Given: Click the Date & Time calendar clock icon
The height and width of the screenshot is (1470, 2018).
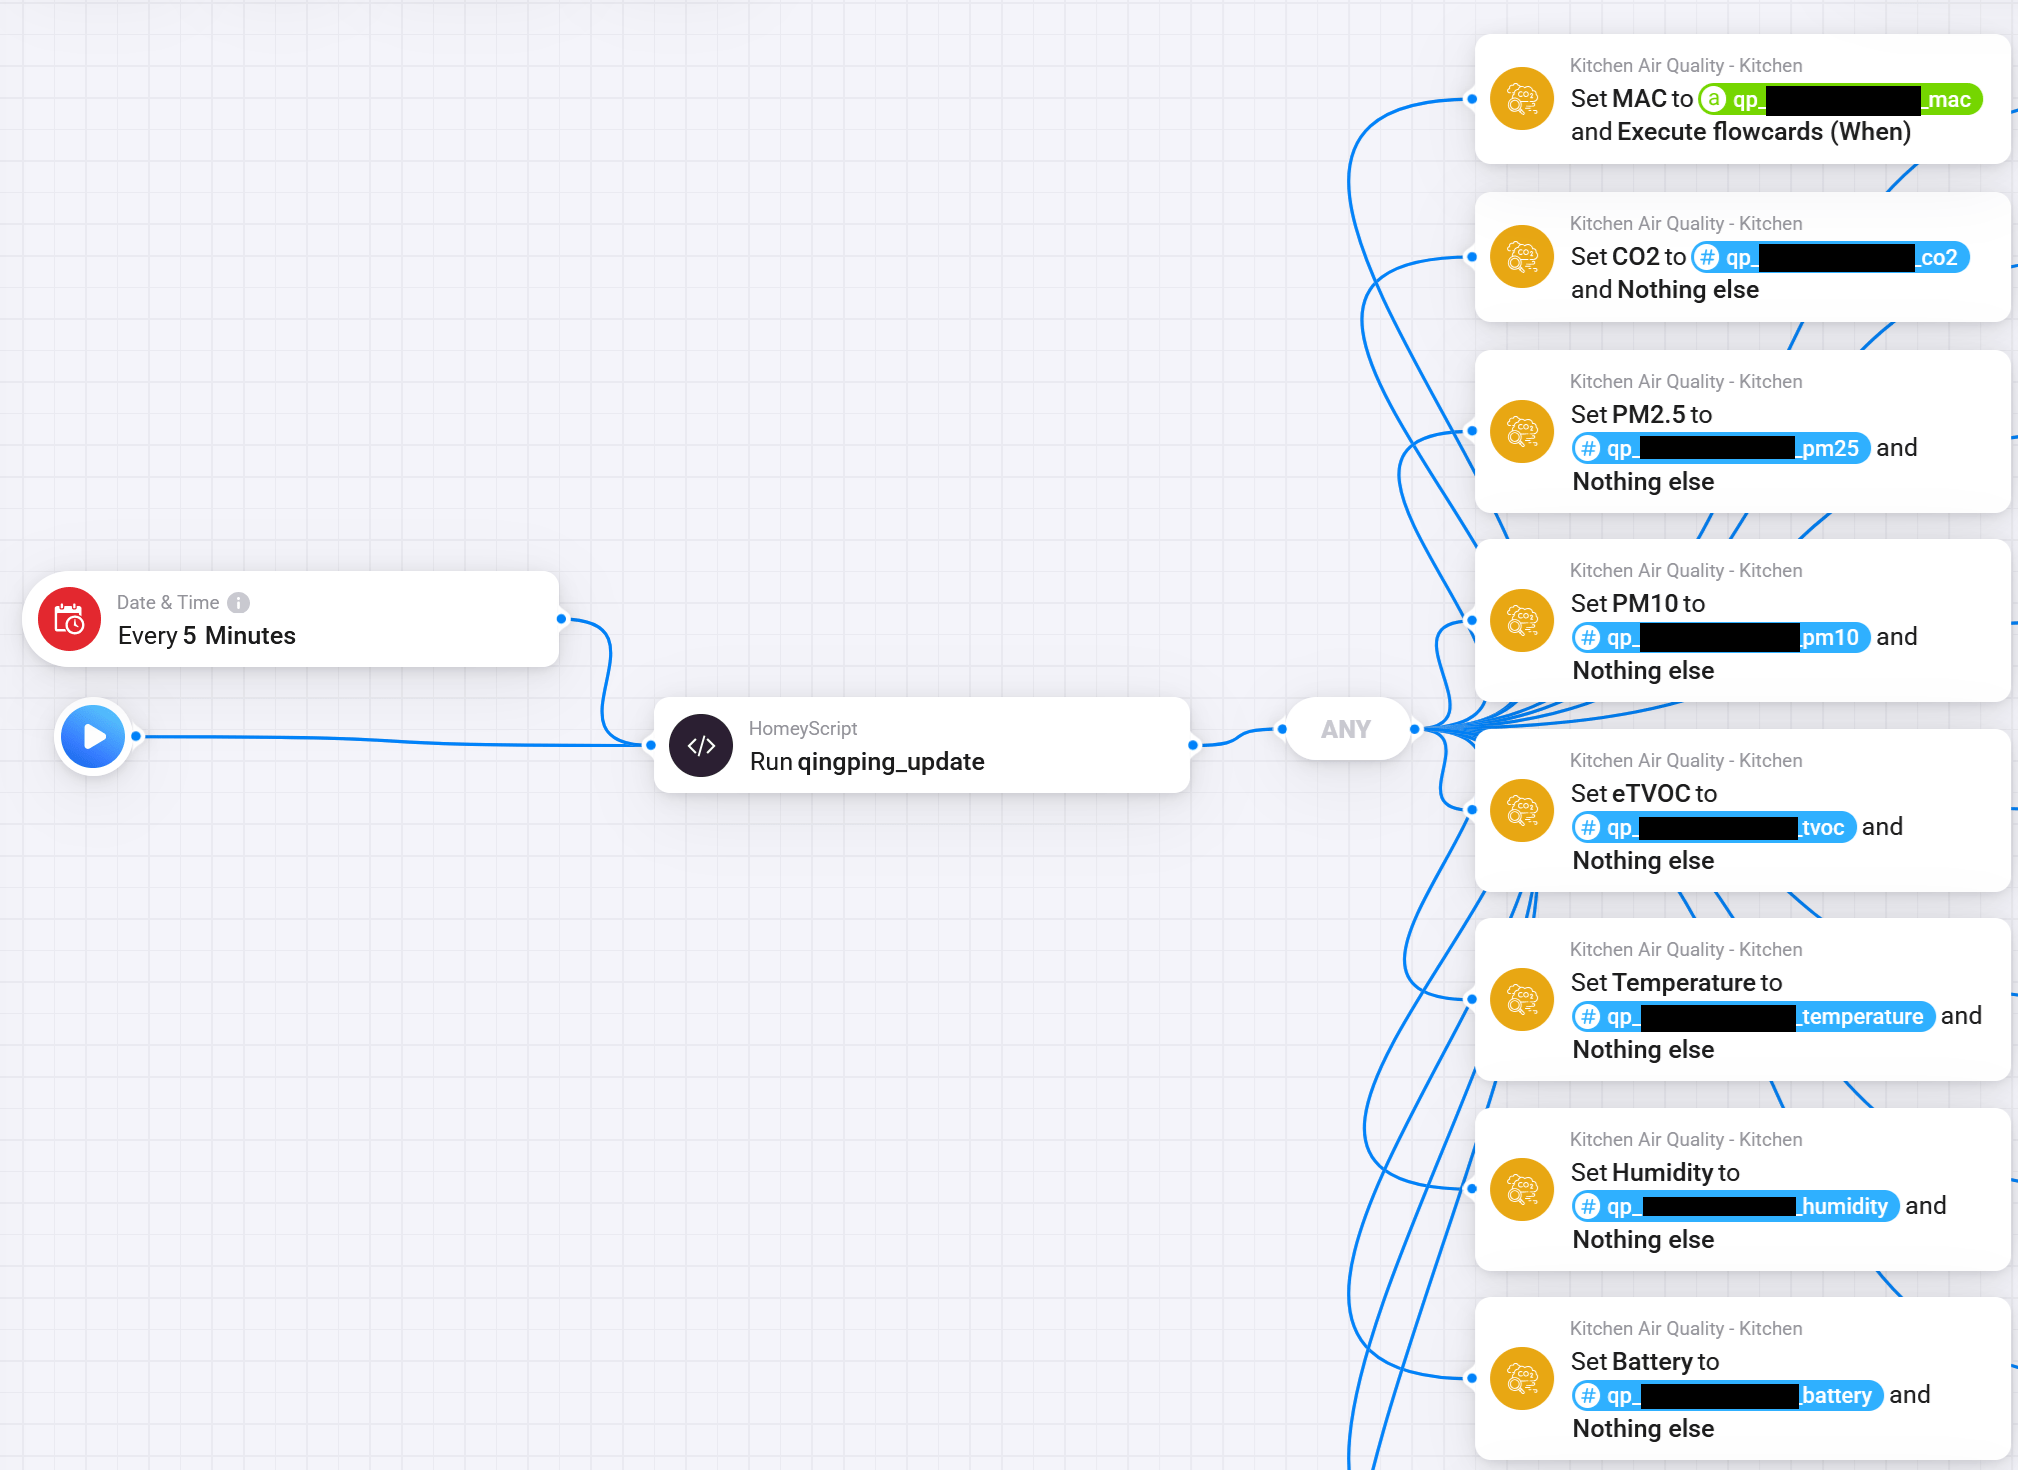Looking at the screenshot, I should point(69,619).
